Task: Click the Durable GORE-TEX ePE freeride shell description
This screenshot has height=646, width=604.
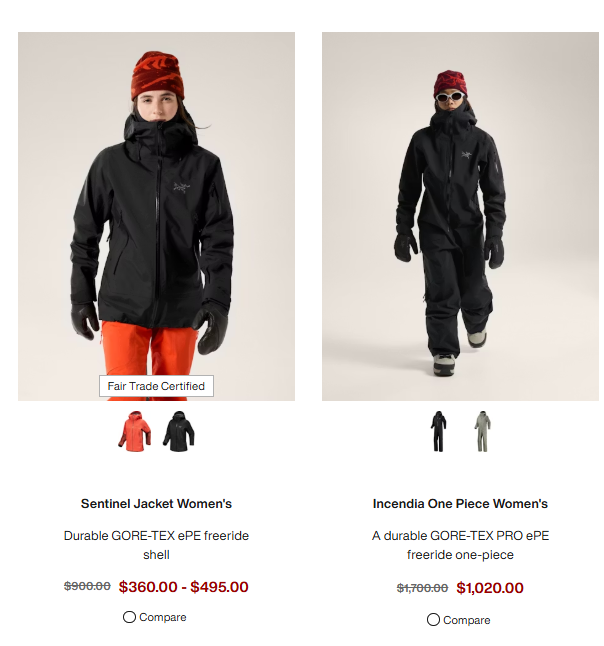Action: 156,545
